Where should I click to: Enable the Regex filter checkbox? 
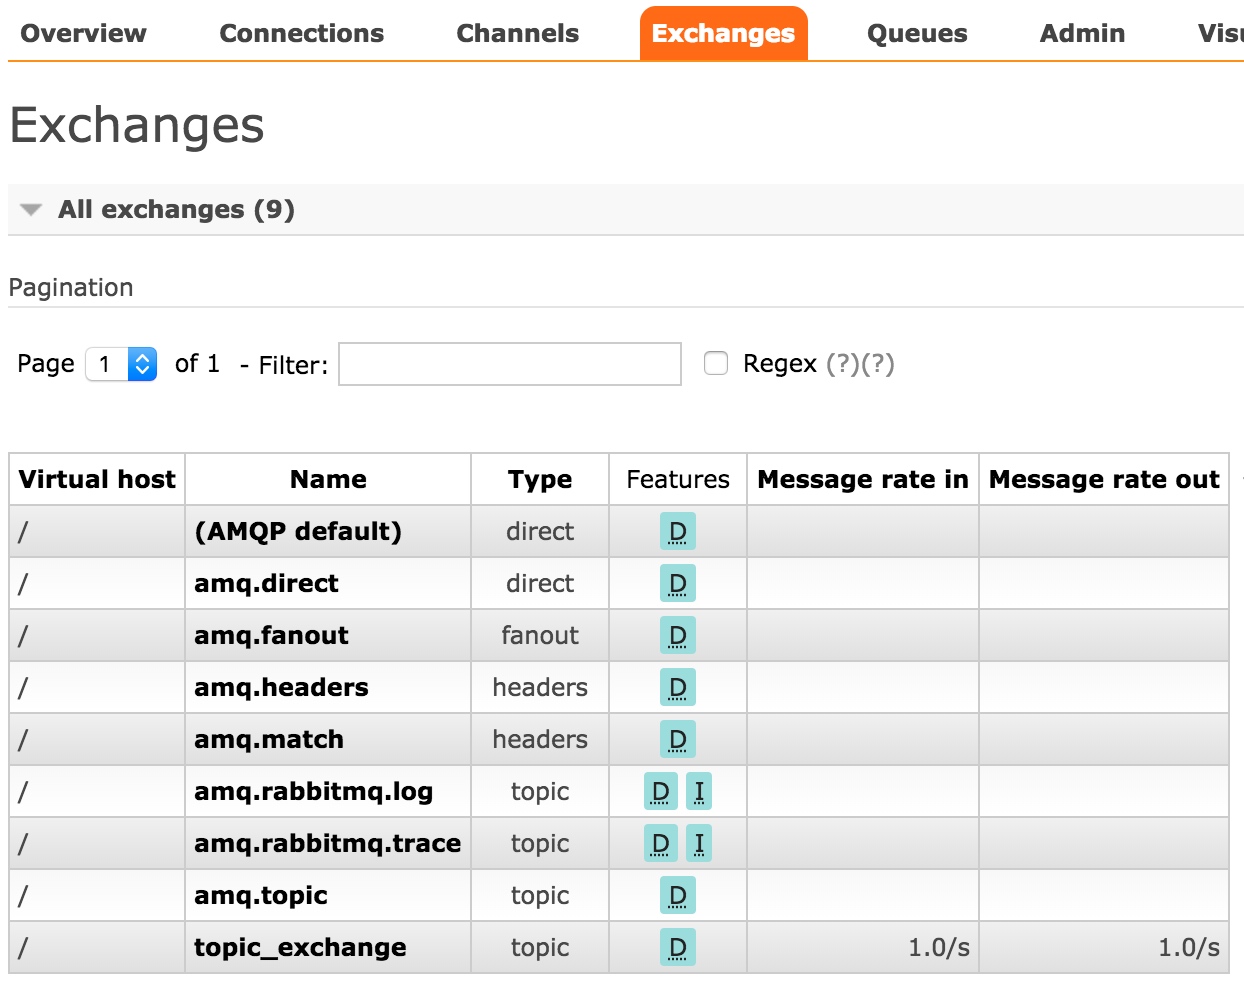[x=716, y=363]
